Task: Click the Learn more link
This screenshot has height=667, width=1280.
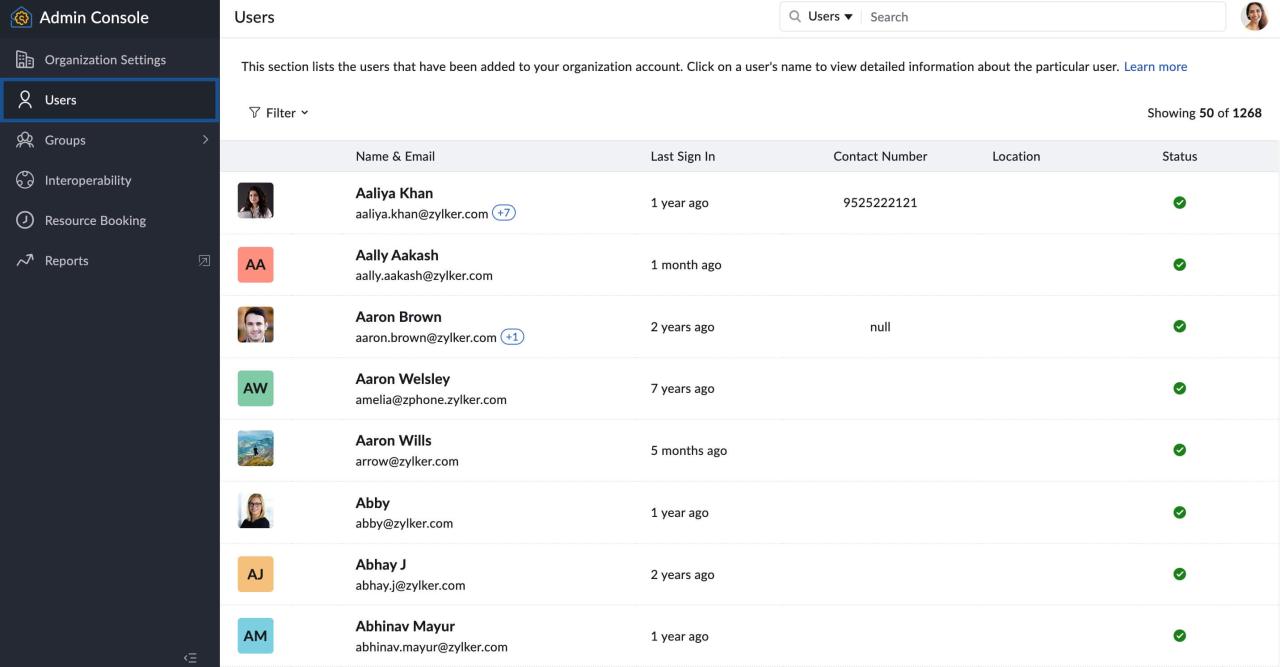Action: (x=1155, y=66)
